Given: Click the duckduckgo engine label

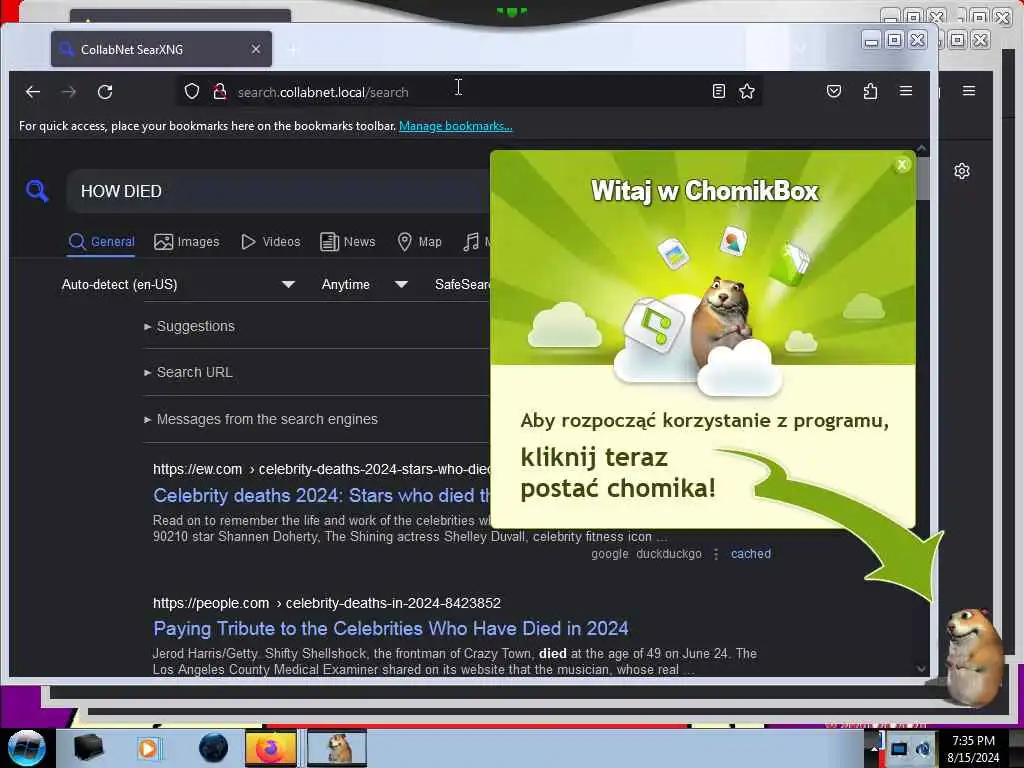Looking at the screenshot, I should [x=669, y=554].
